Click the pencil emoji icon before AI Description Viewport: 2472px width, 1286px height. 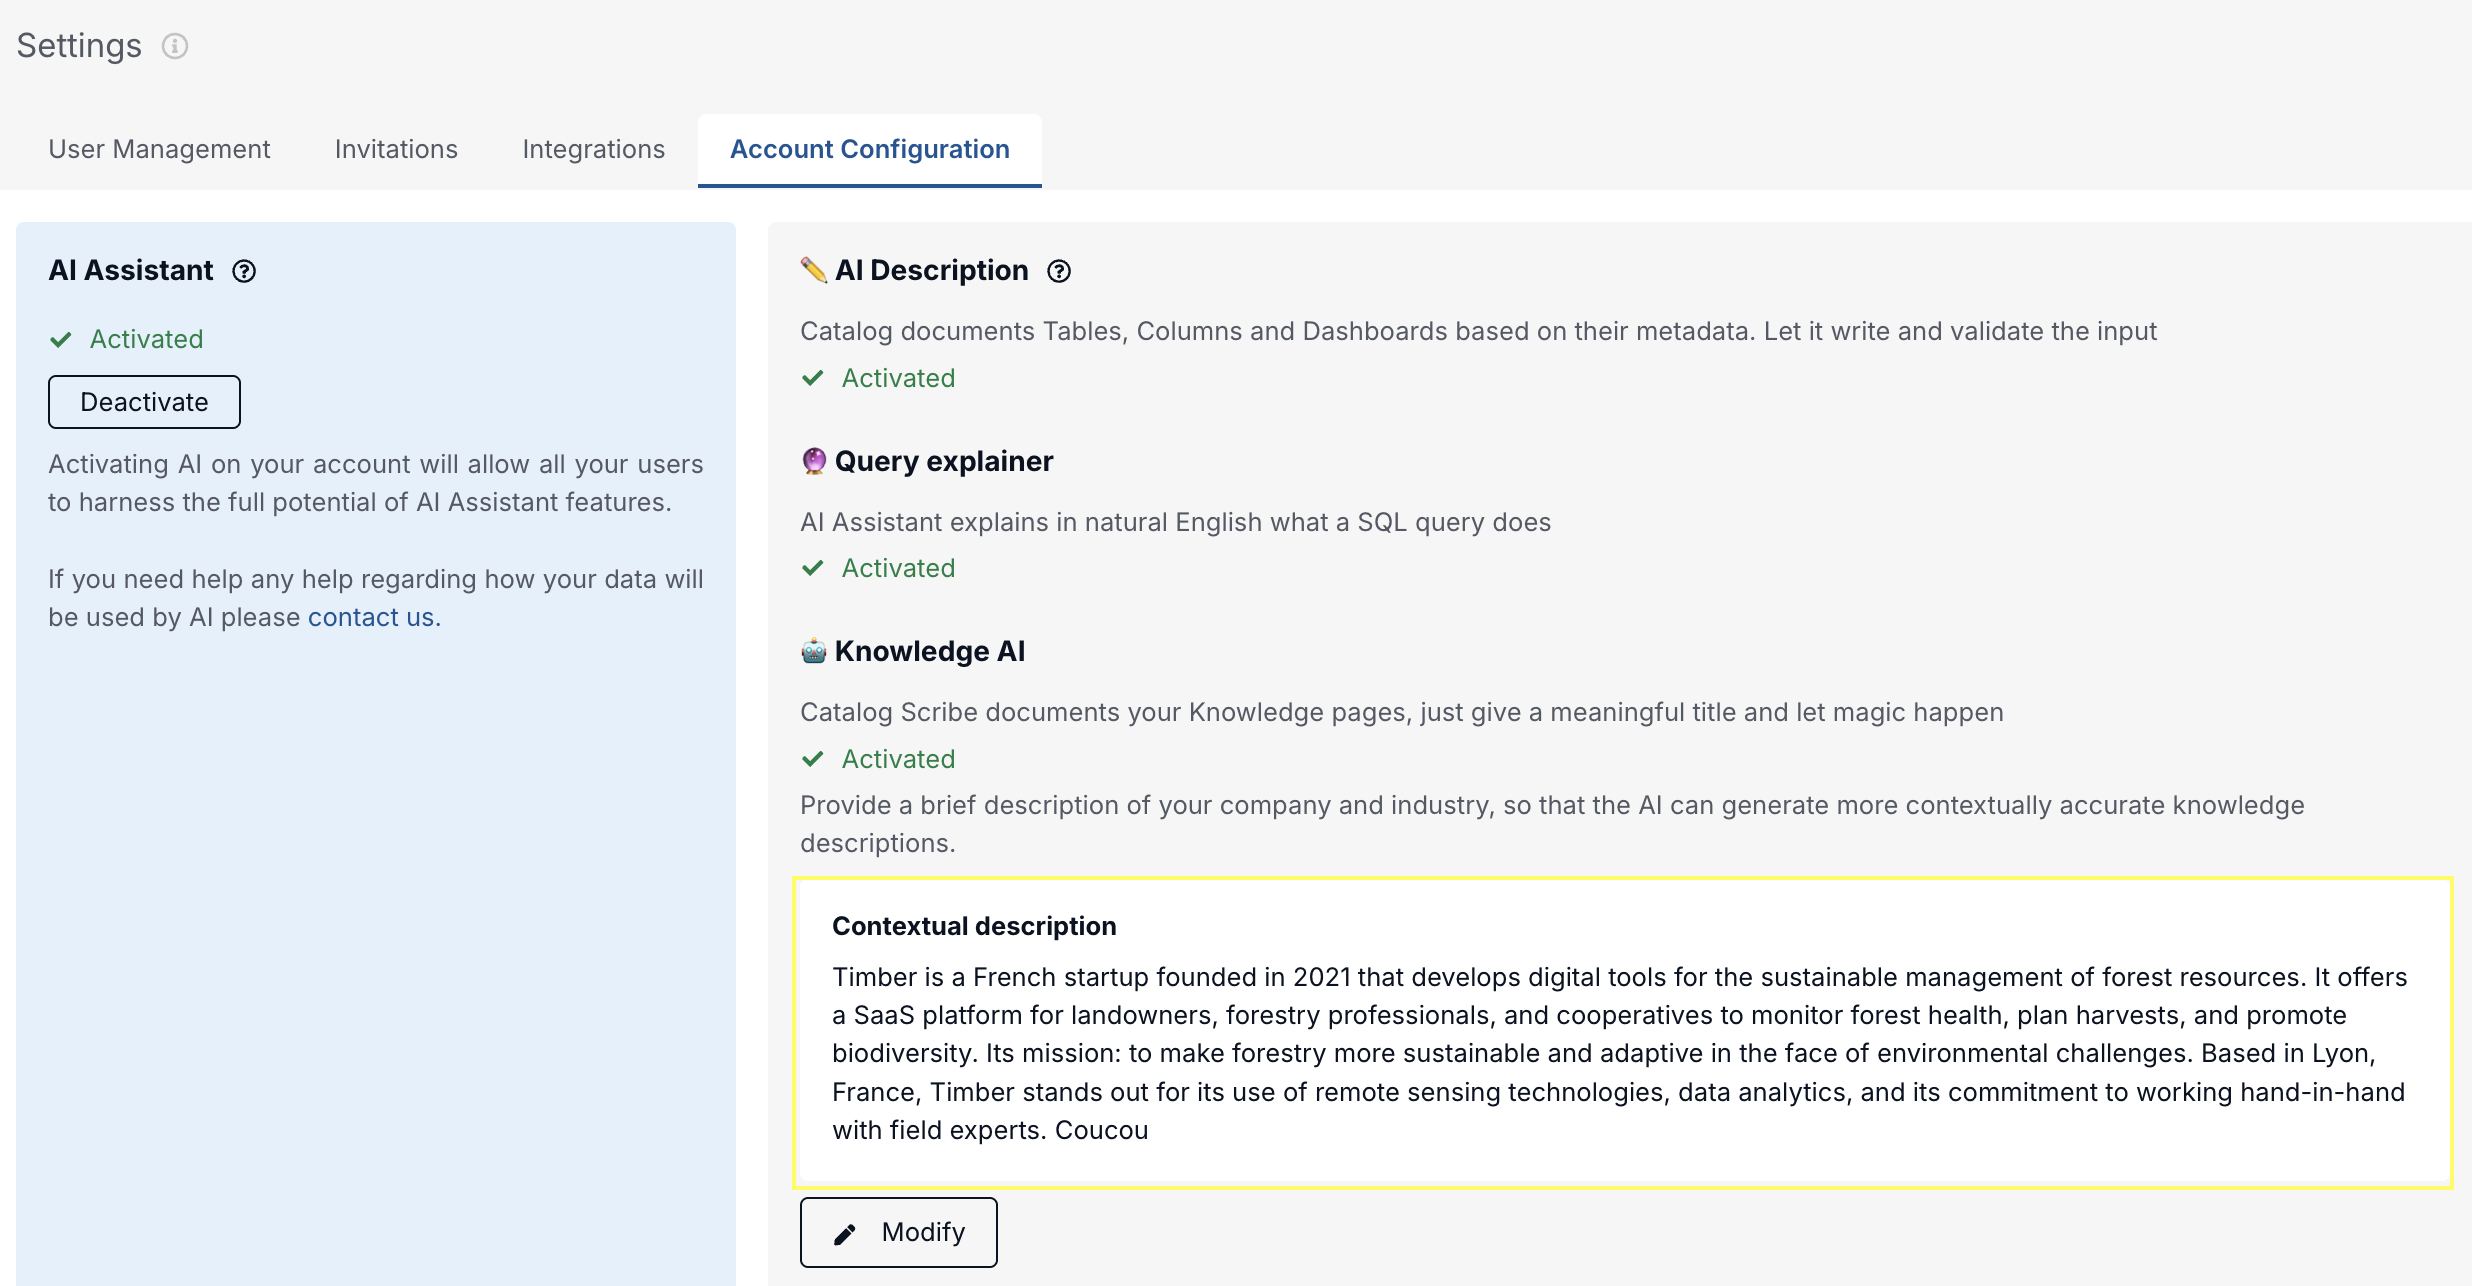pos(813,270)
